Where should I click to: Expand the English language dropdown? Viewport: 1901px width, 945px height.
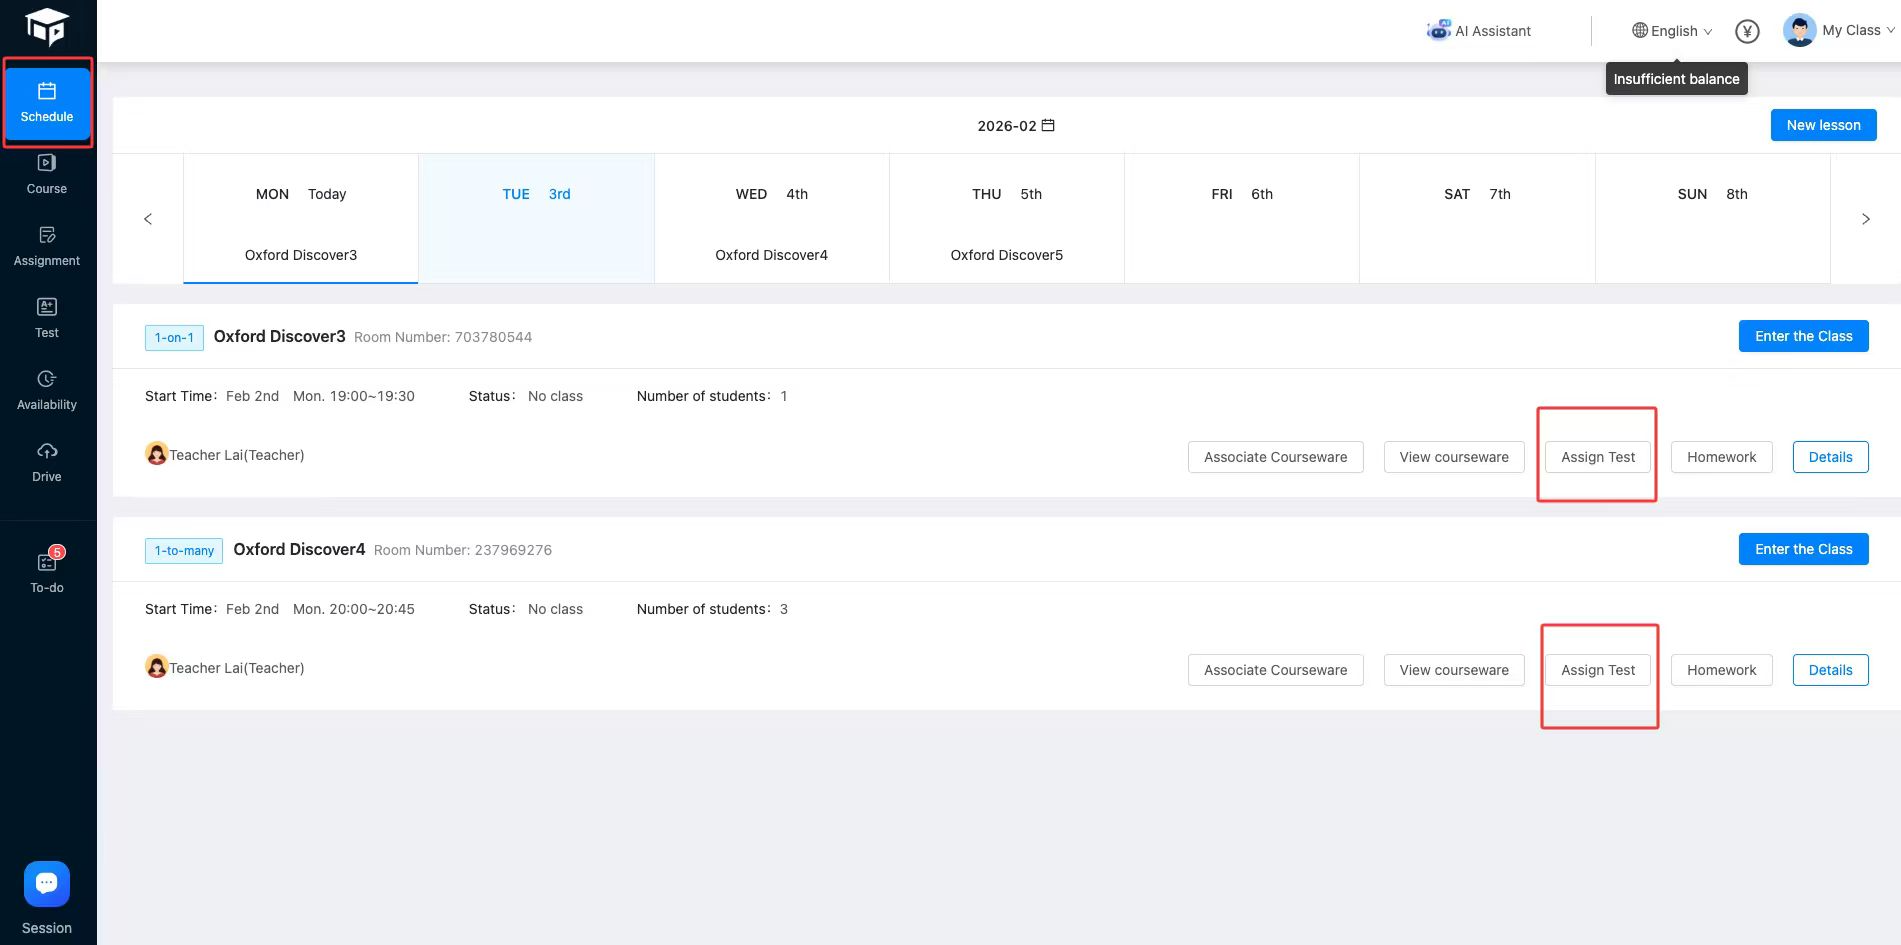pyautogui.click(x=1672, y=31)
